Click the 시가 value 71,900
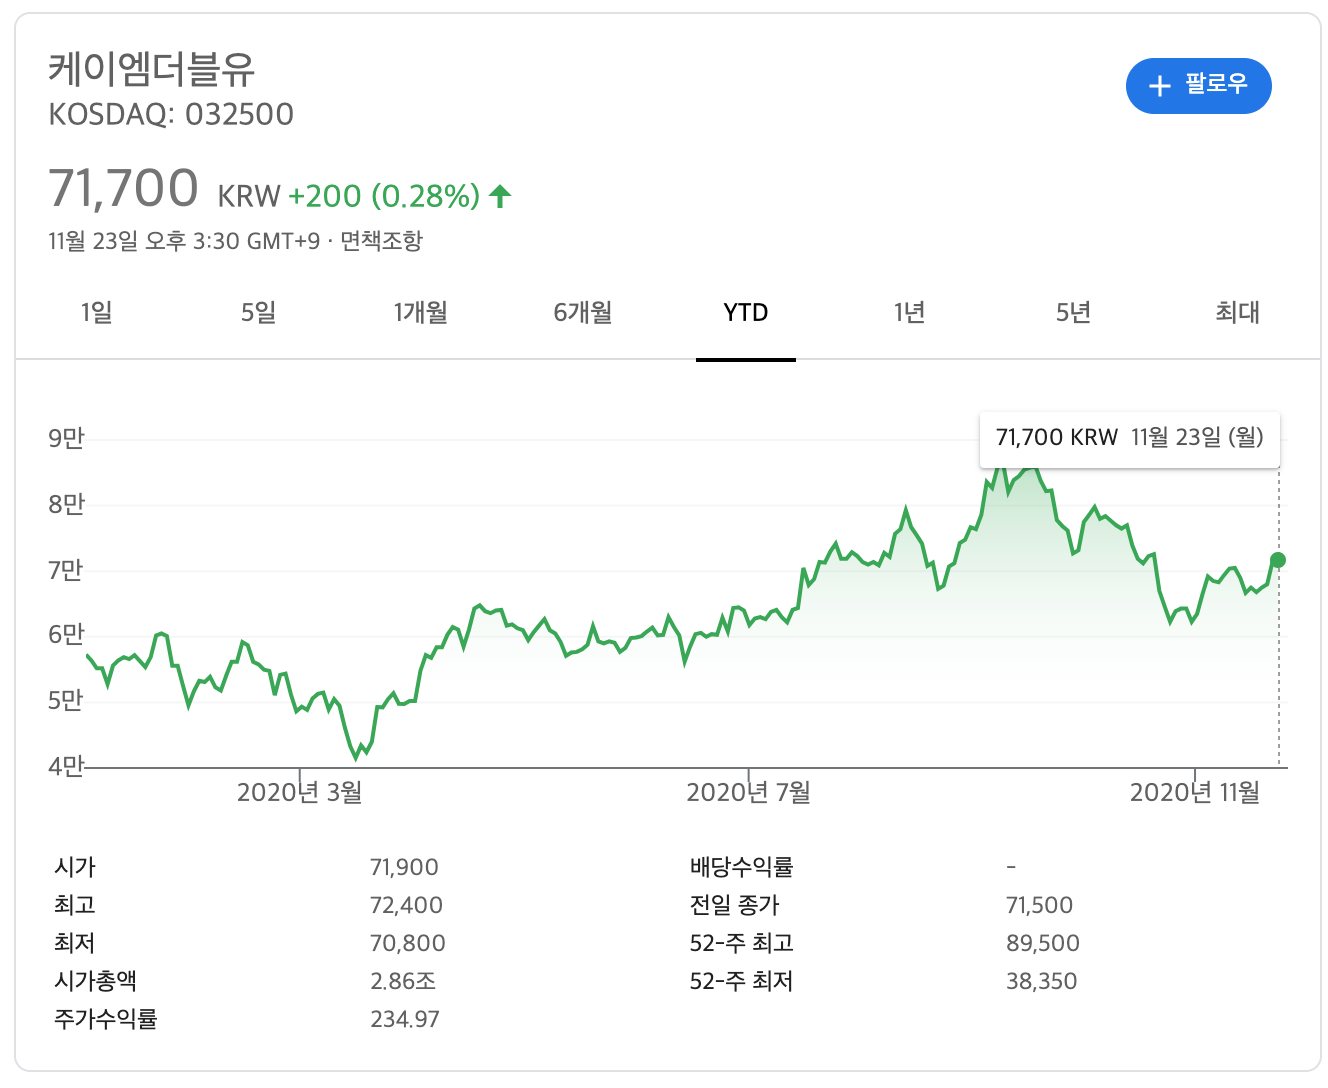1328x1088 pixels. tap(404, 868)
